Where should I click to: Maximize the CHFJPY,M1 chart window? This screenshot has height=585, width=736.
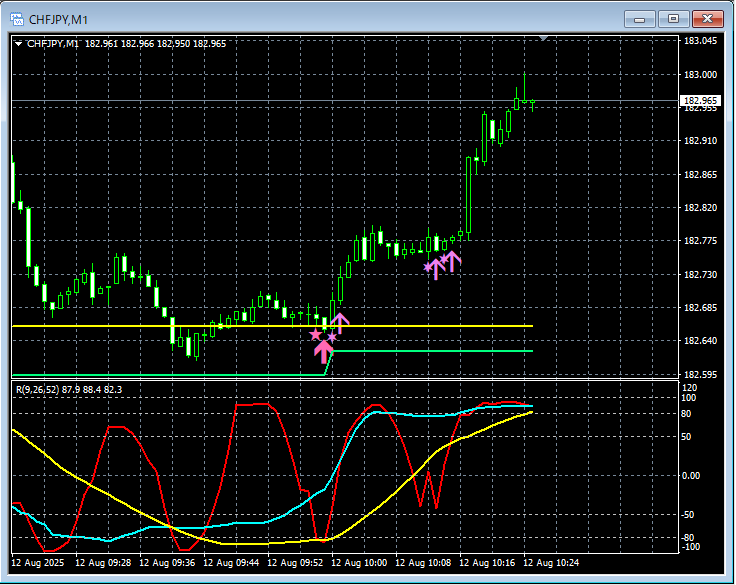[x=673, y=19]
